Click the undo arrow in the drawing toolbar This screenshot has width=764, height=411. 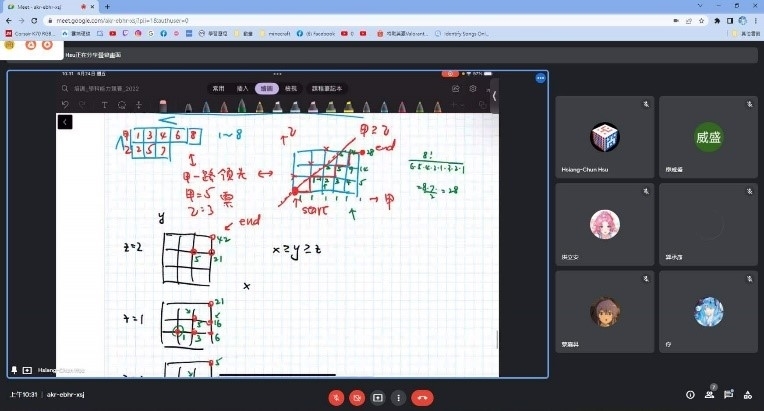pos(66,104)
